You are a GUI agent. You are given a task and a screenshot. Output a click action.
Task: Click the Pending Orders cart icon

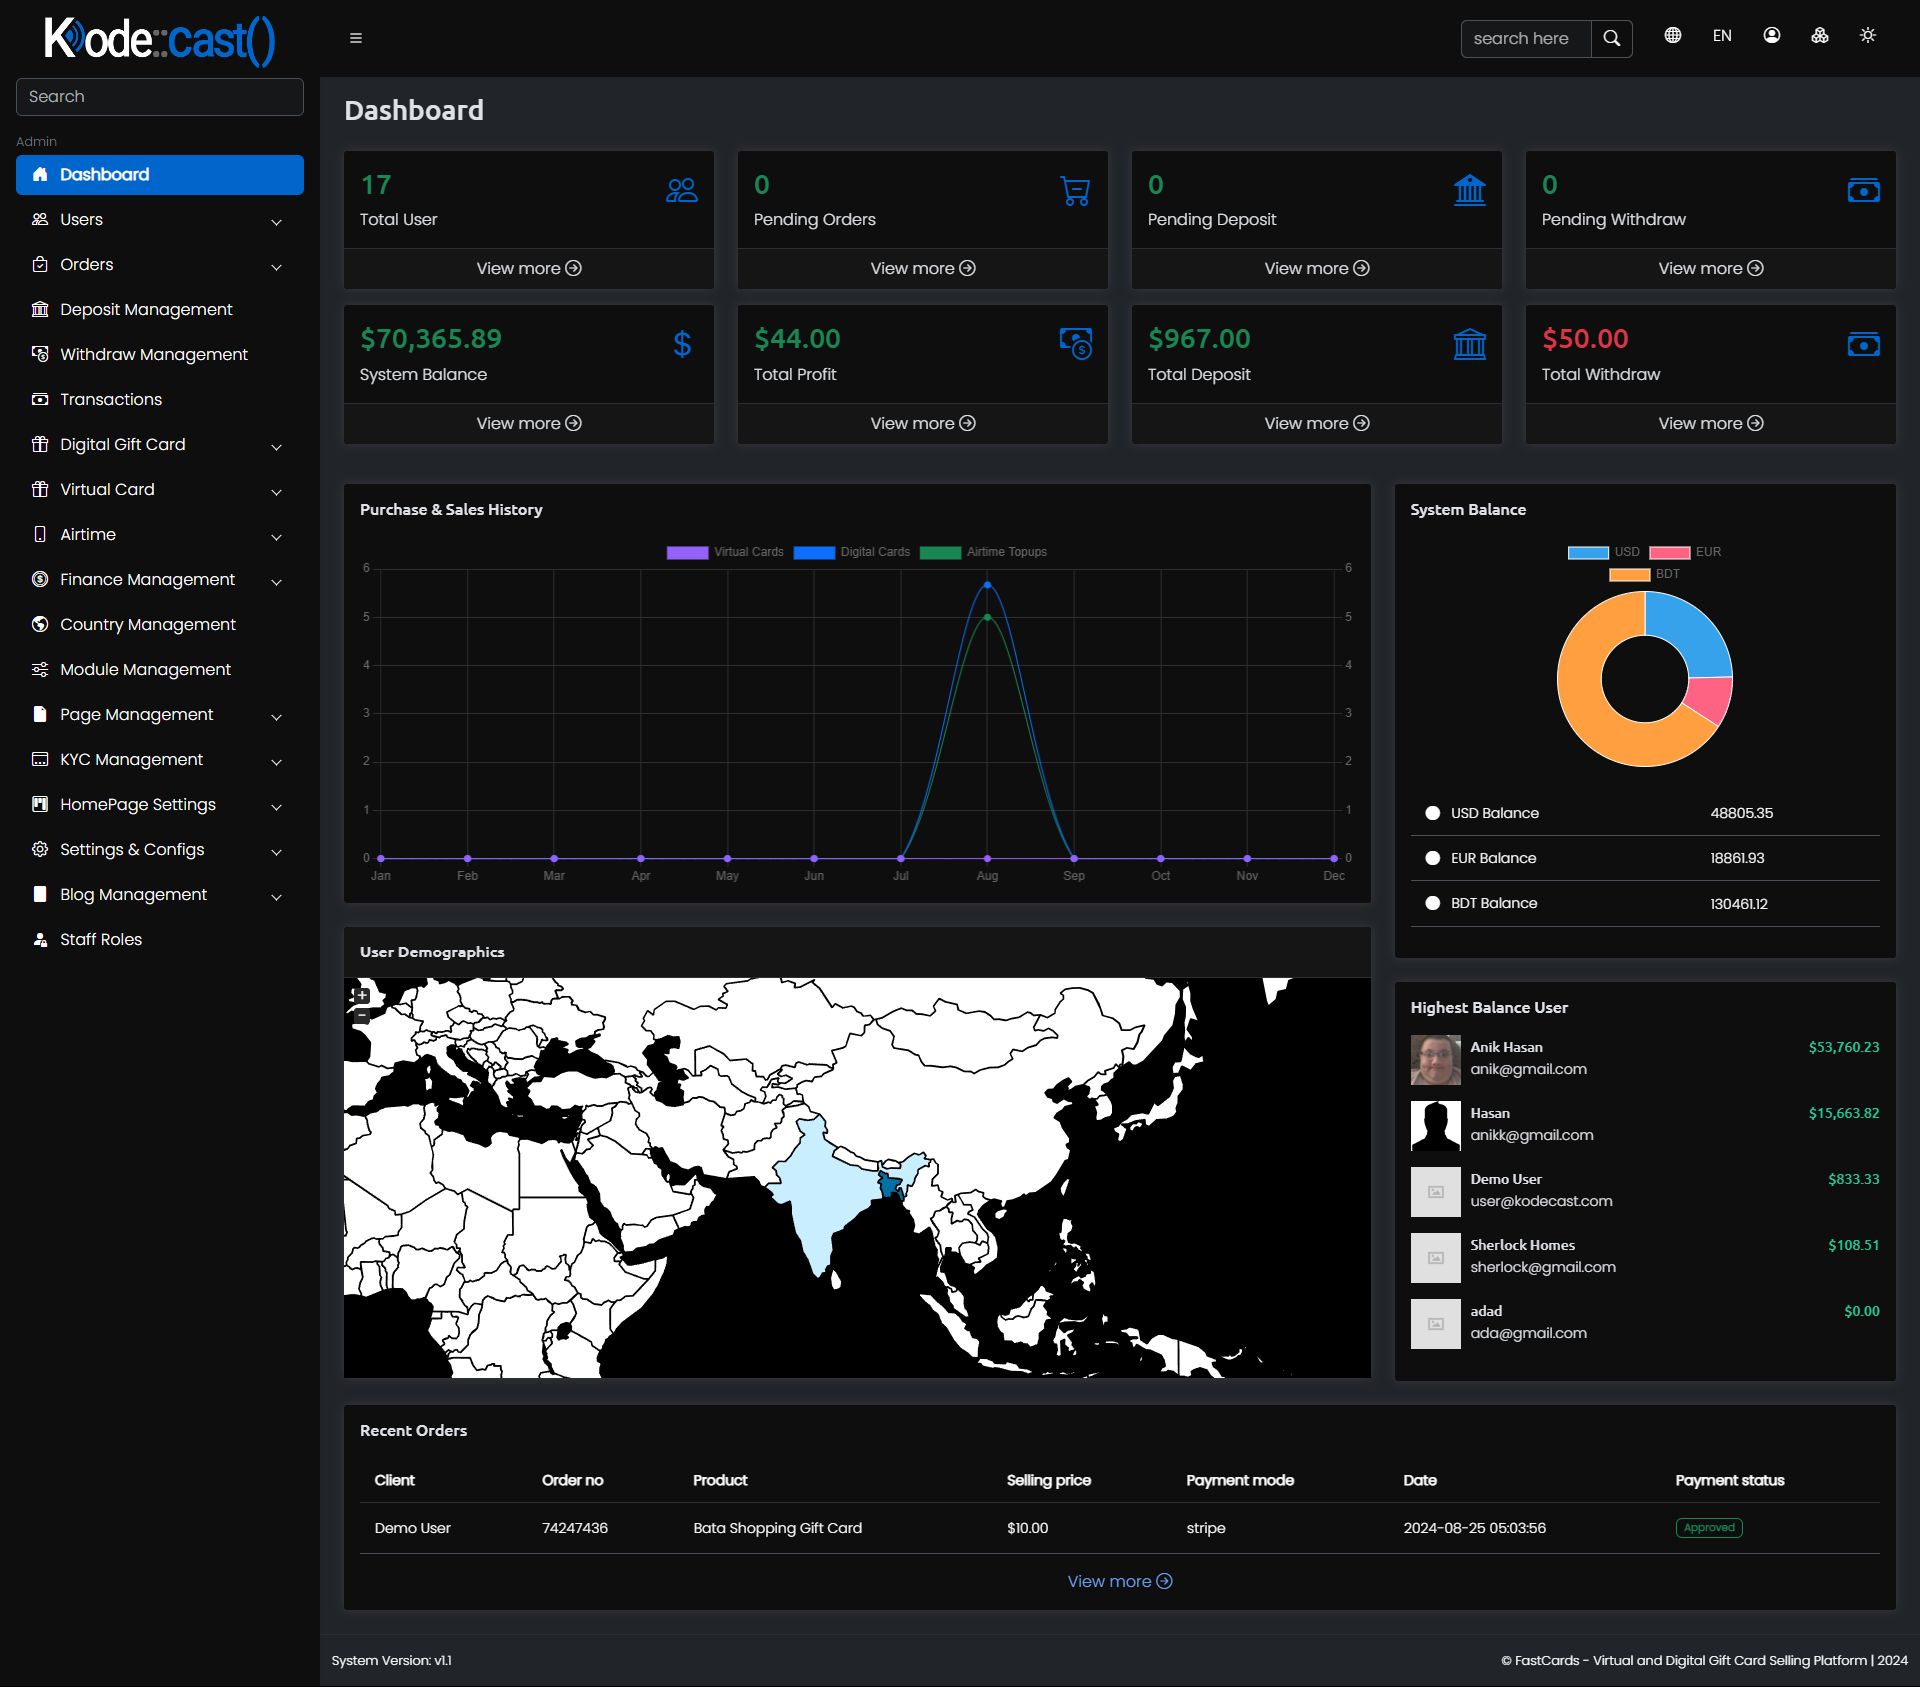click(x=1075, y=190)
